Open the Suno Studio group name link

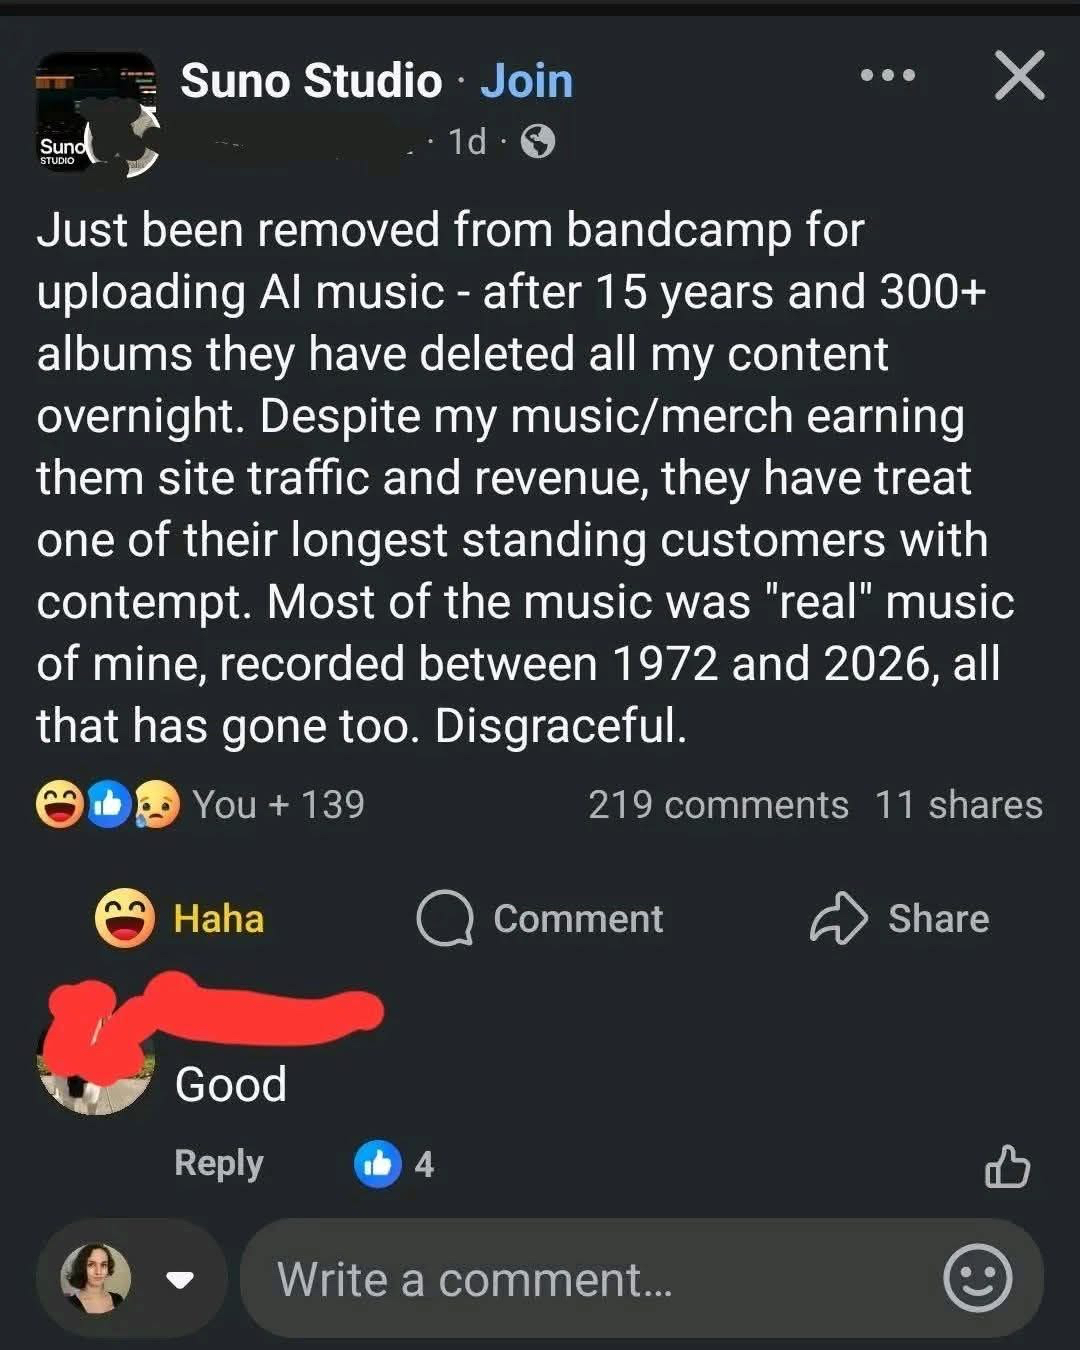click(311, 81)
